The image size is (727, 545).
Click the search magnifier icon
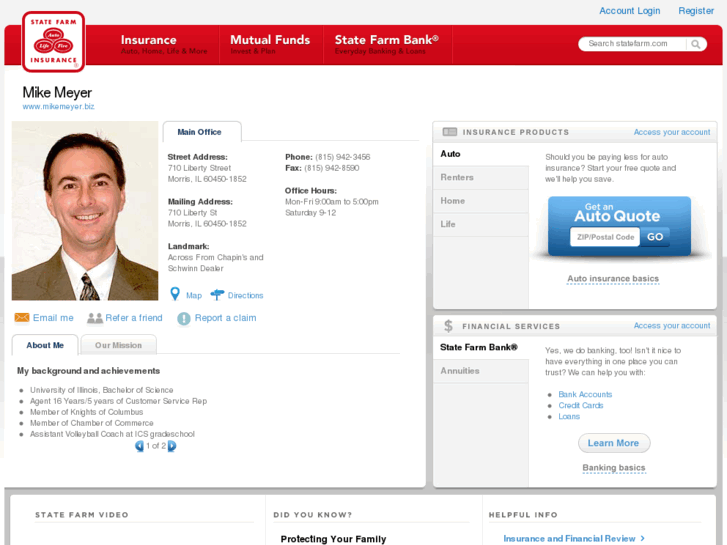[x=695, y=44]
